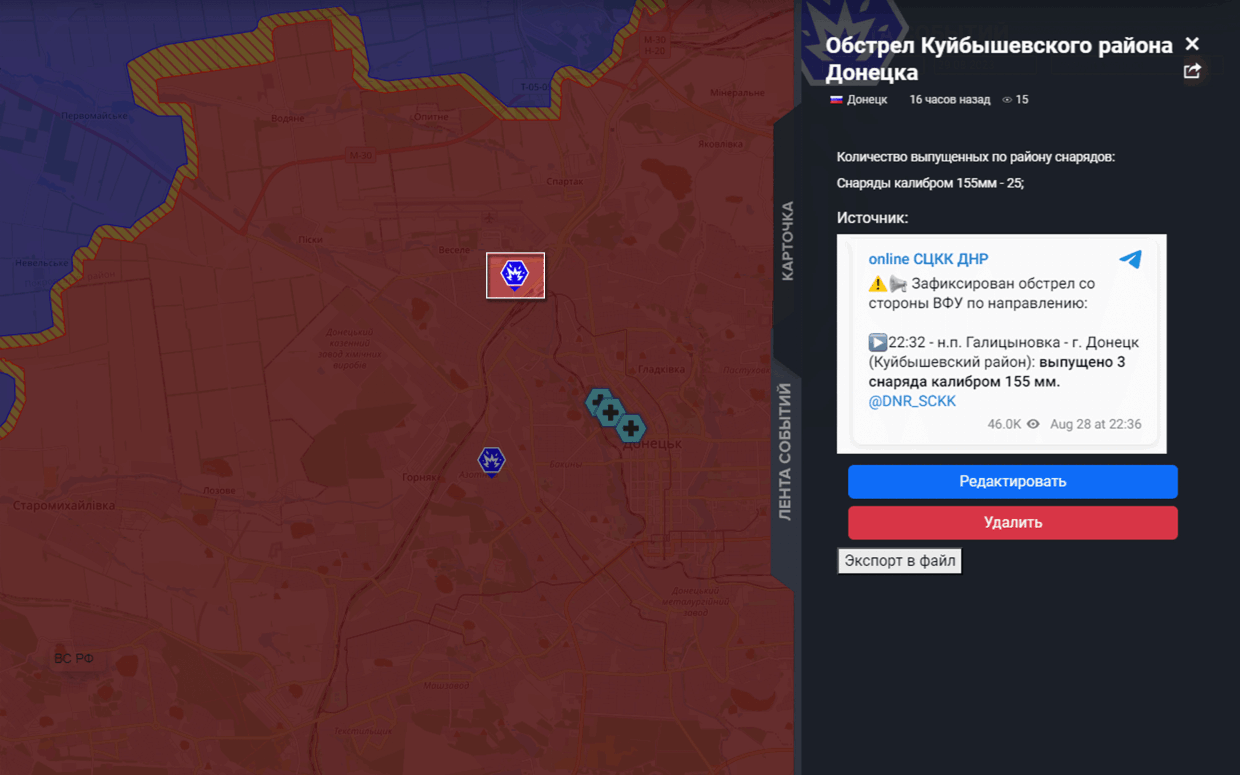Click the Старомихайлівка label on the map
Image resolution: width=1240 pixels, height=775 pixels.
pyautogui.click(x=64, y=505)
